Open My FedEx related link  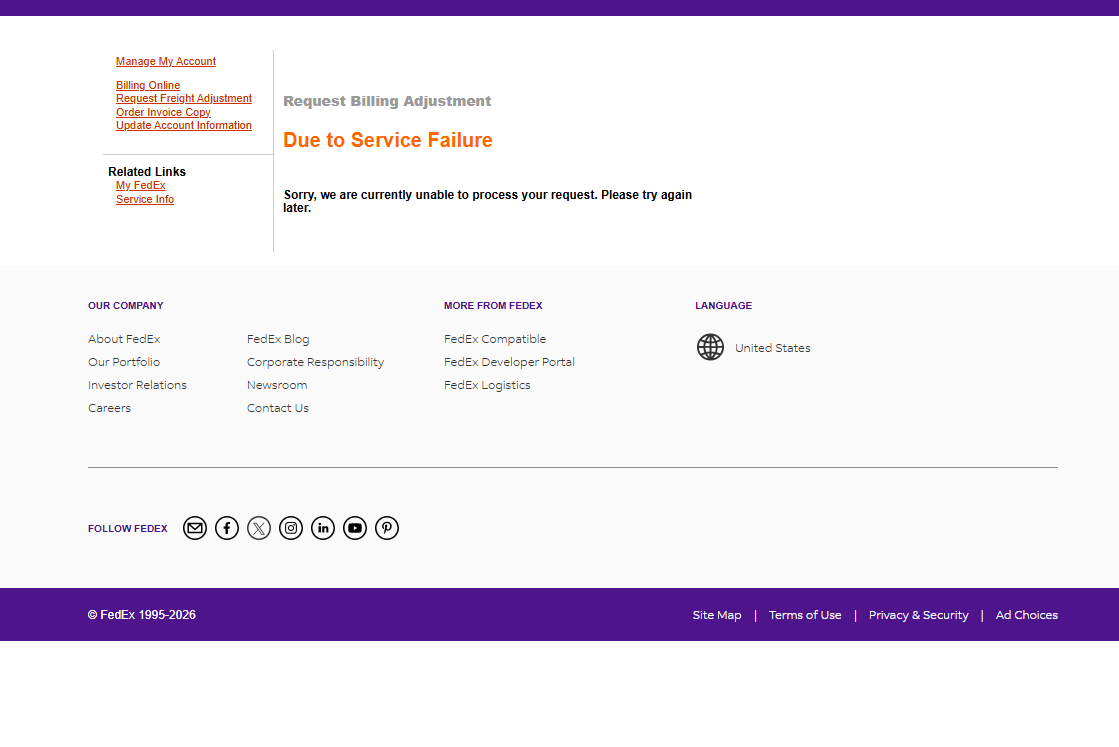[141, 186]
